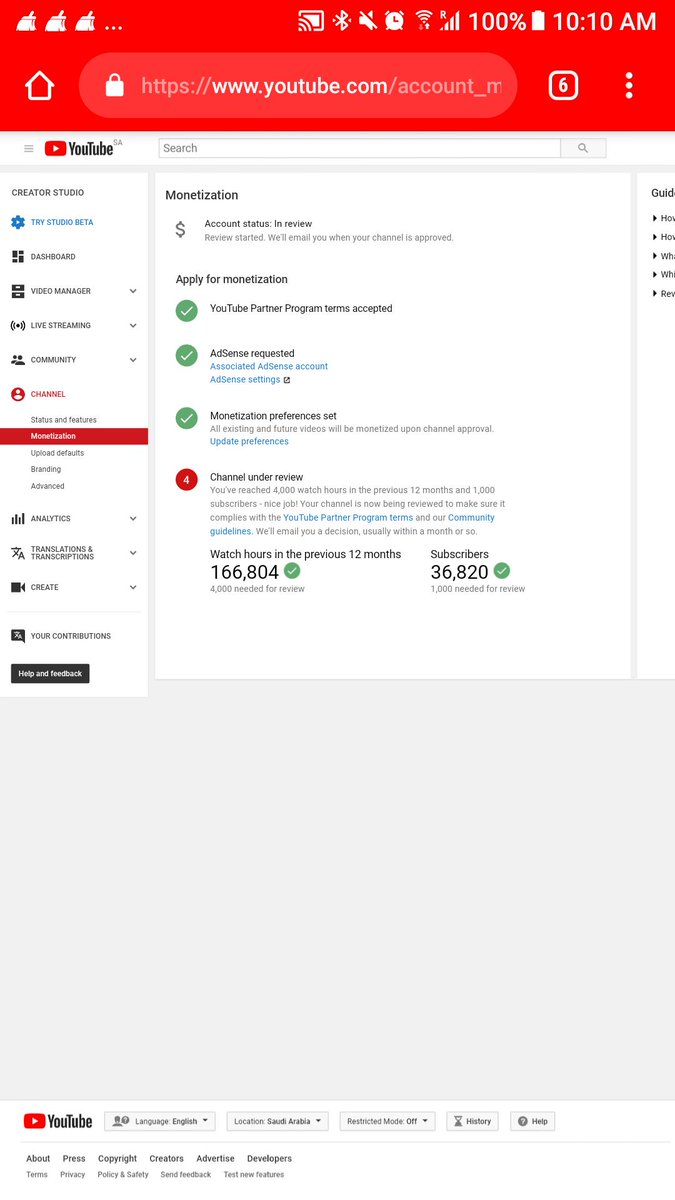Click green check beside 36,820 subscribers
This screenshot has height=1200, width=675.
(502, 570)
